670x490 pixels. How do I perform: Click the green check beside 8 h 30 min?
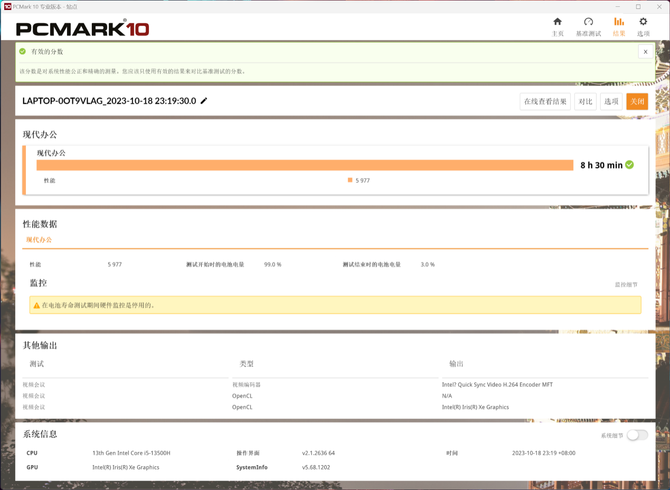coord(629,164)
